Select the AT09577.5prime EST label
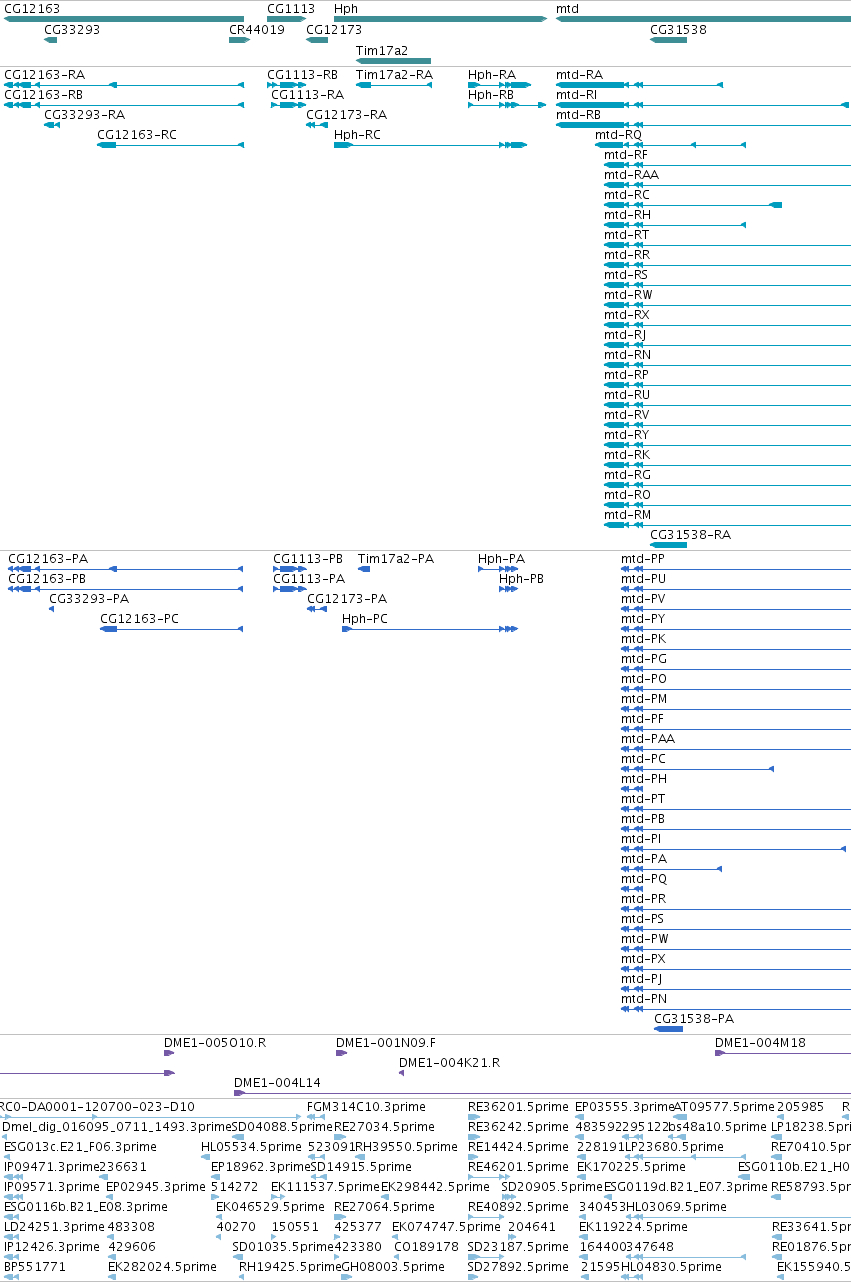 tap(724, 1107)
